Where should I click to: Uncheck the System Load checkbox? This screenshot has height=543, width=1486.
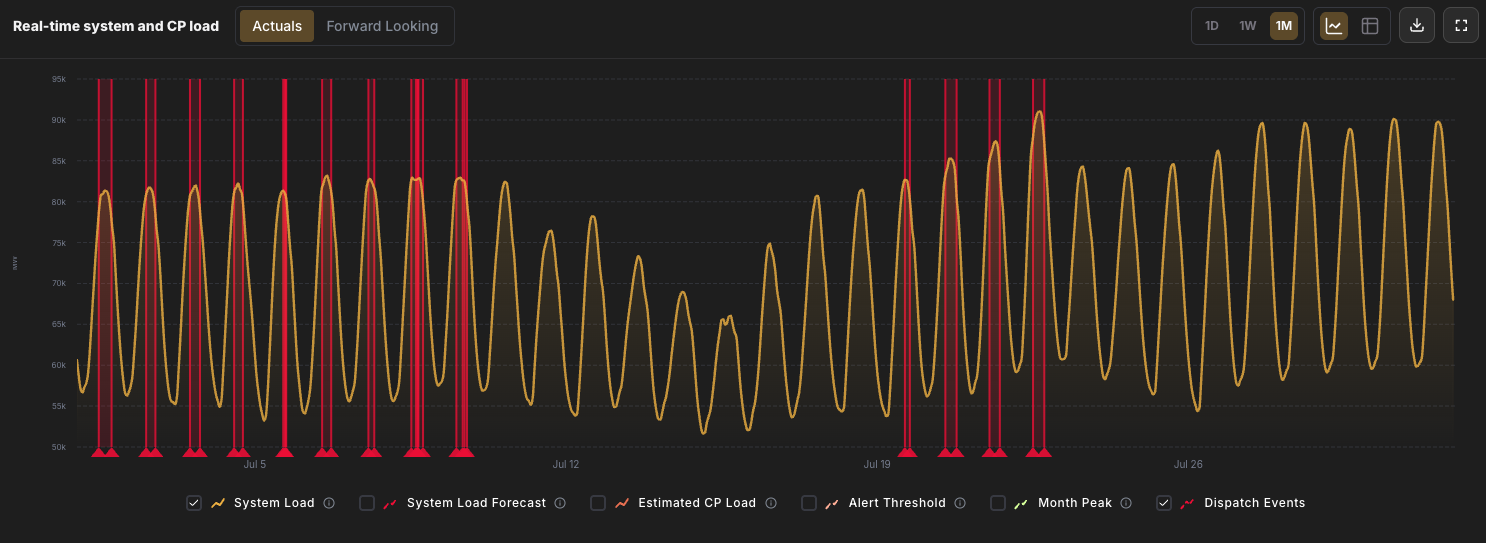pyautogui.click(x=194, y=503)
